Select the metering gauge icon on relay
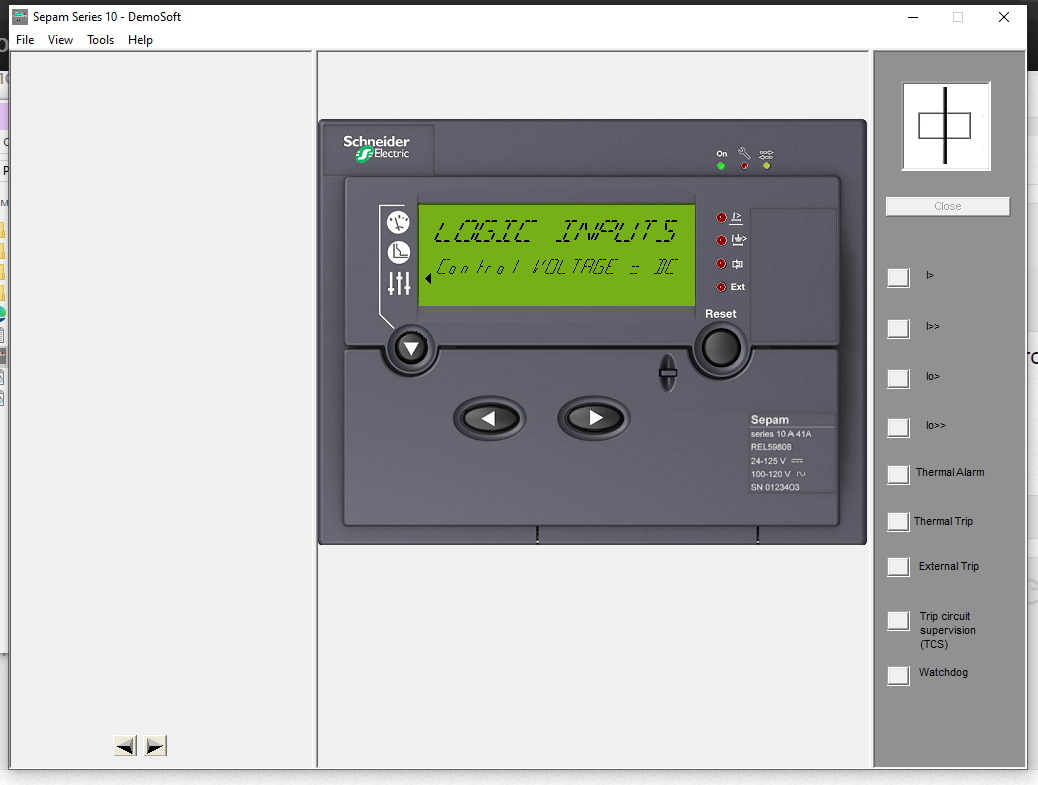1038x785 pixels. (399, 222)
